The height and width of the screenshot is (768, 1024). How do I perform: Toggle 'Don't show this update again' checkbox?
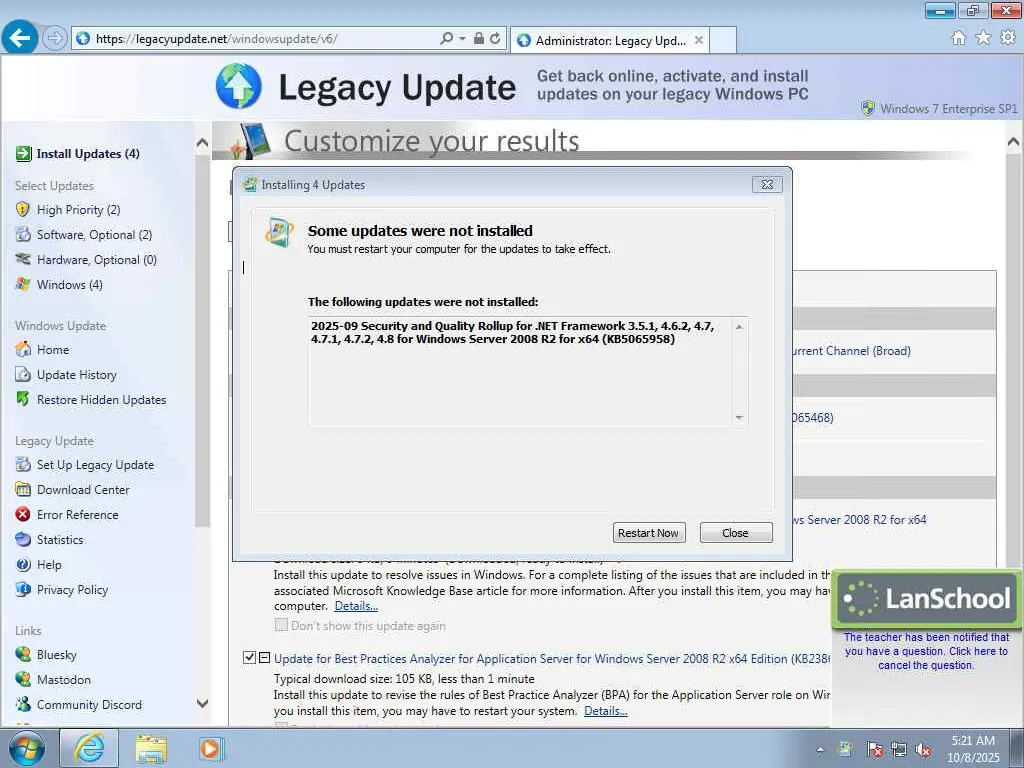(281, 625)
